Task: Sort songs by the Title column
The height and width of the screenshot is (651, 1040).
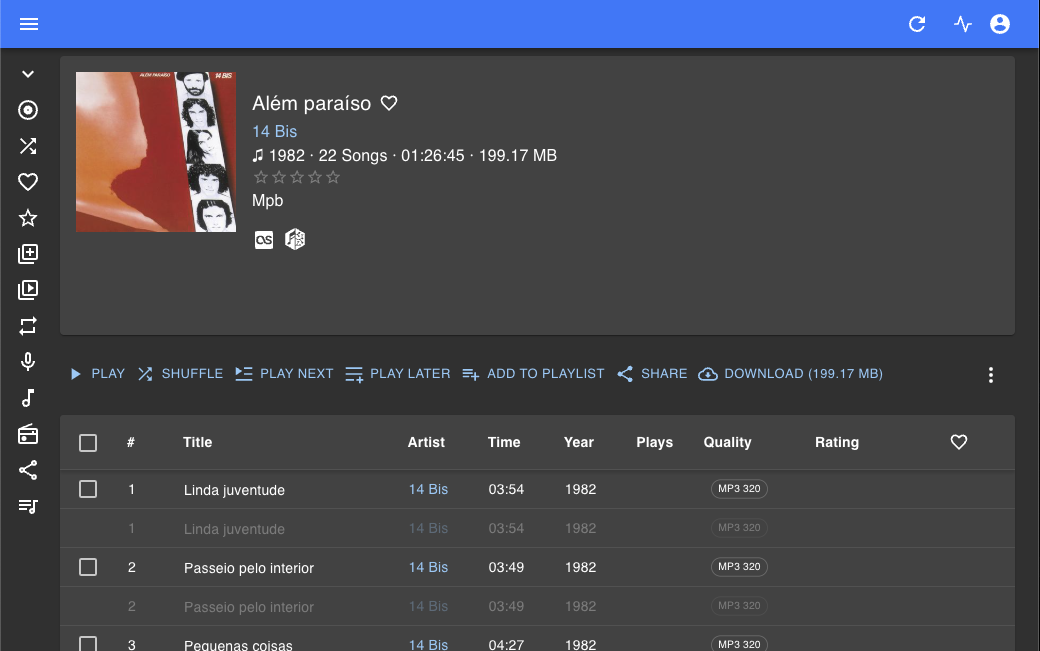Action: point(198,442)
